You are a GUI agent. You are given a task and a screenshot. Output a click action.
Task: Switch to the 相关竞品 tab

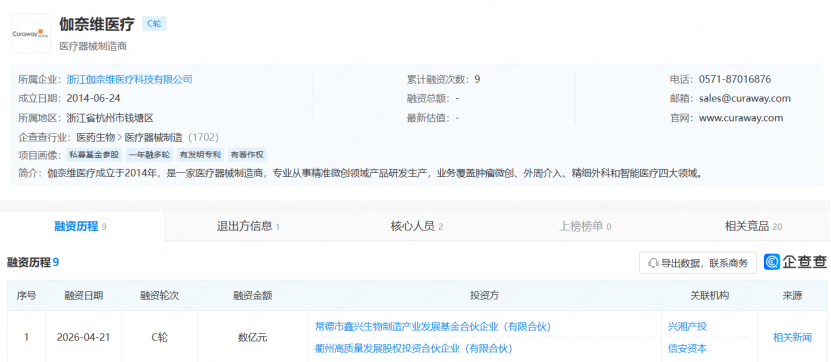[753, 226]
